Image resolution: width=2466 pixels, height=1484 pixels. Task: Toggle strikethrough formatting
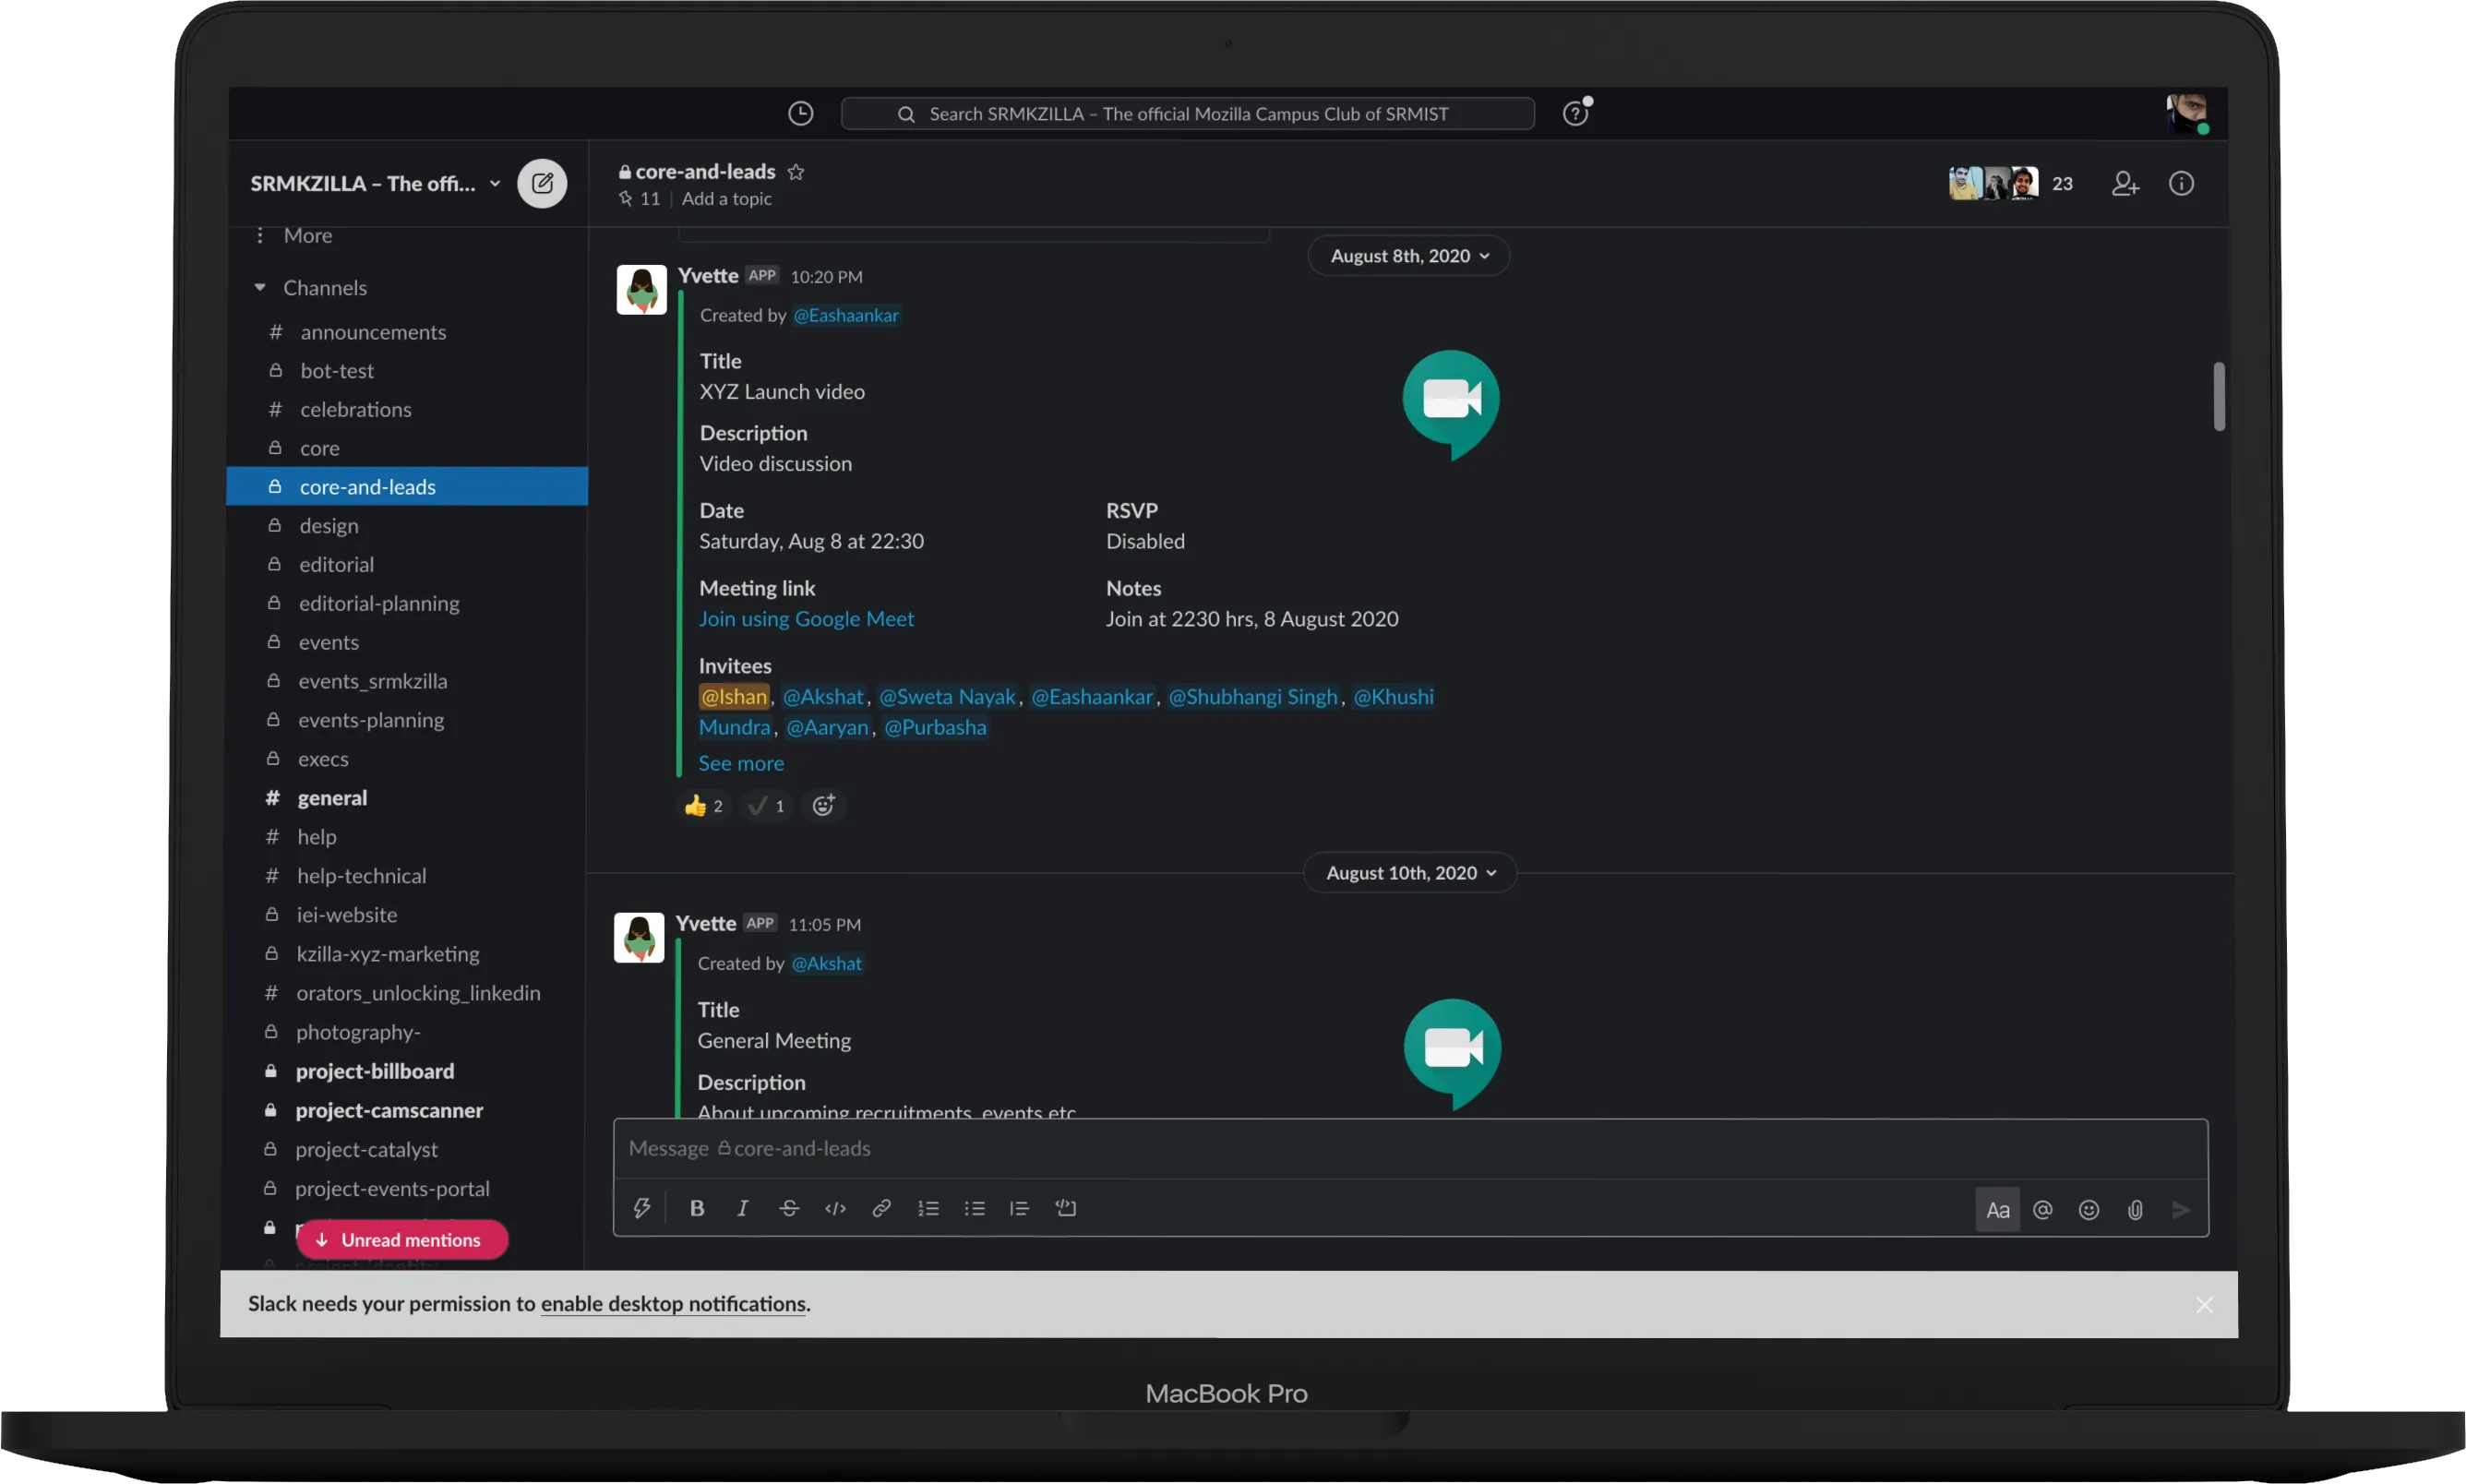(788, 1208)
